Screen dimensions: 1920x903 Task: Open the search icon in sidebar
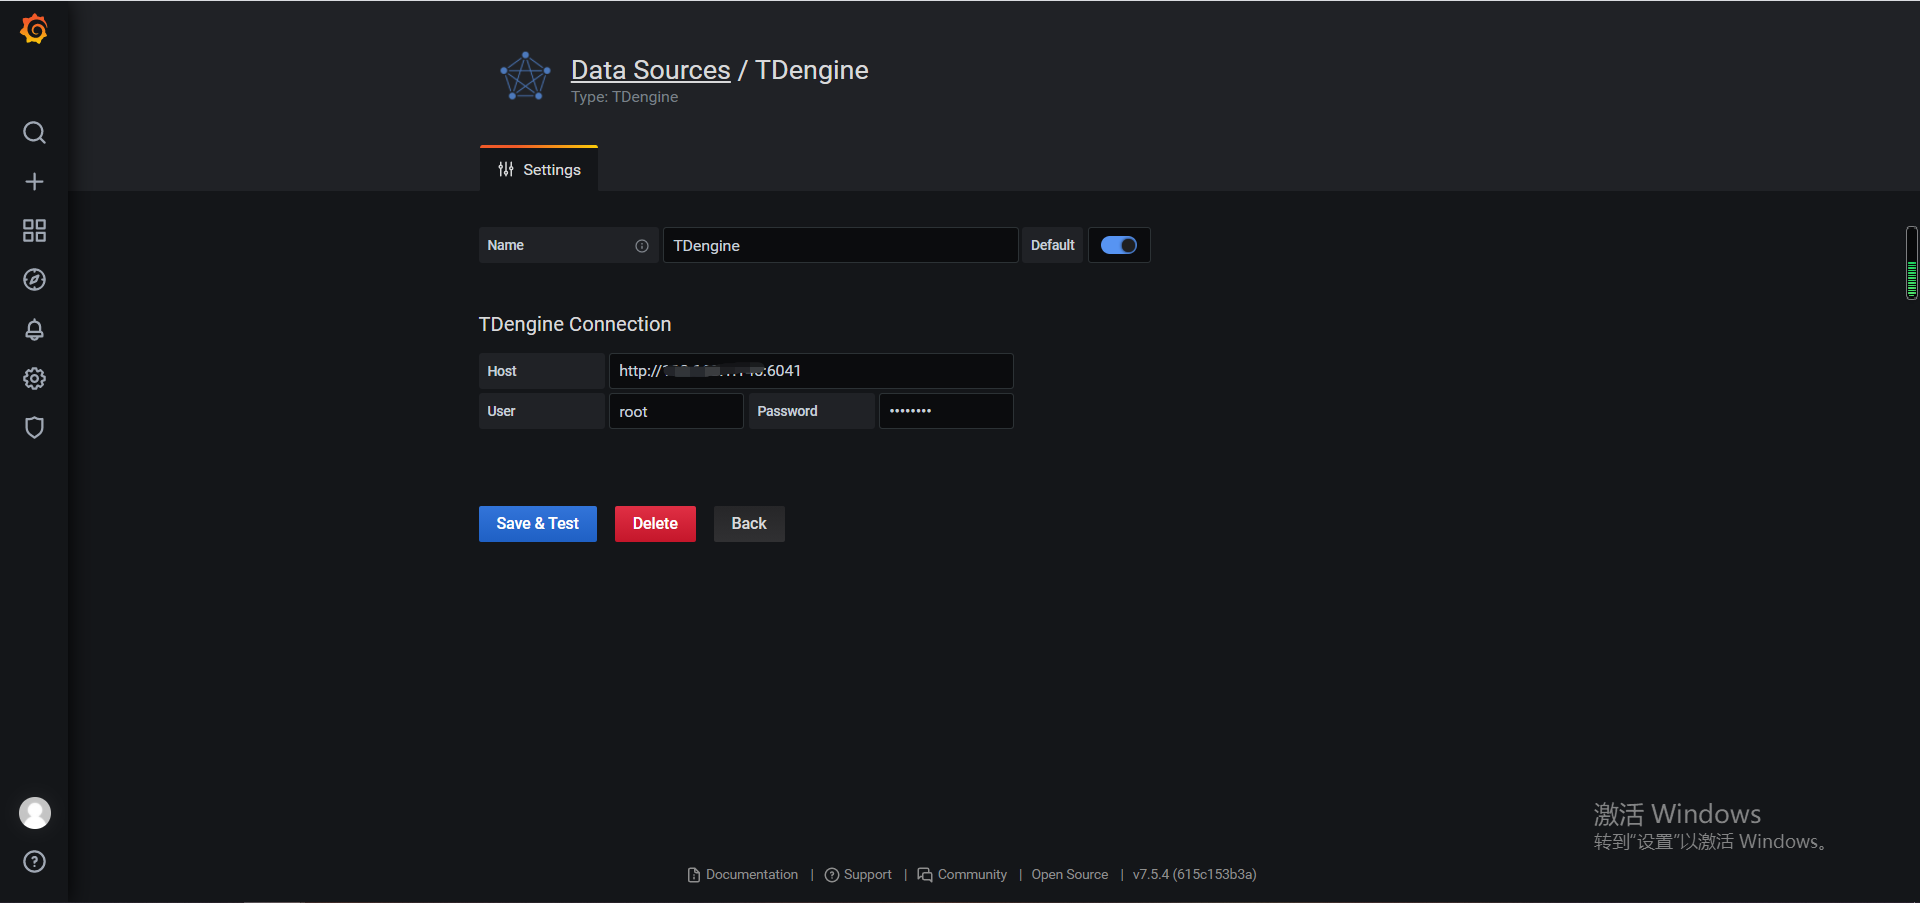point(34,132)
